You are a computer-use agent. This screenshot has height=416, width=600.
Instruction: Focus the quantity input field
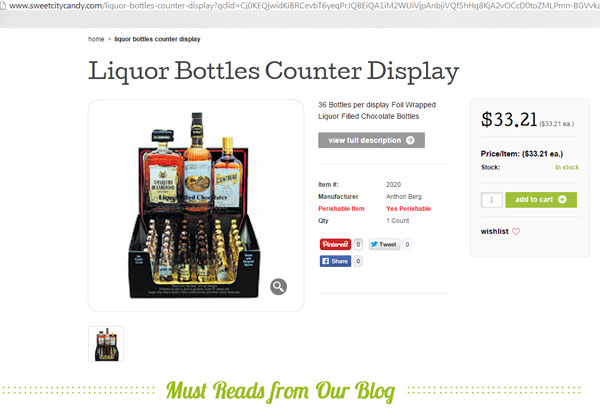point(491,200)
